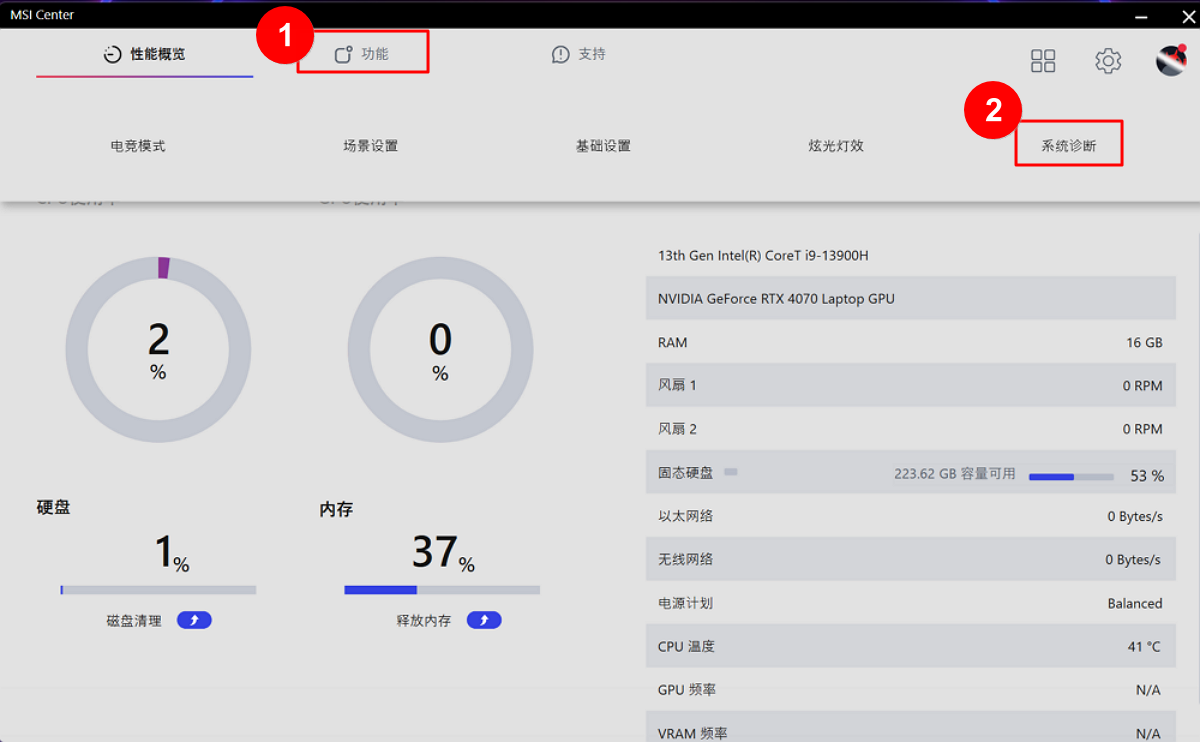Open 系统诊断 system diagnosis
Viewport: 1200px width, 742px height.
click(x=1068, y=146)
